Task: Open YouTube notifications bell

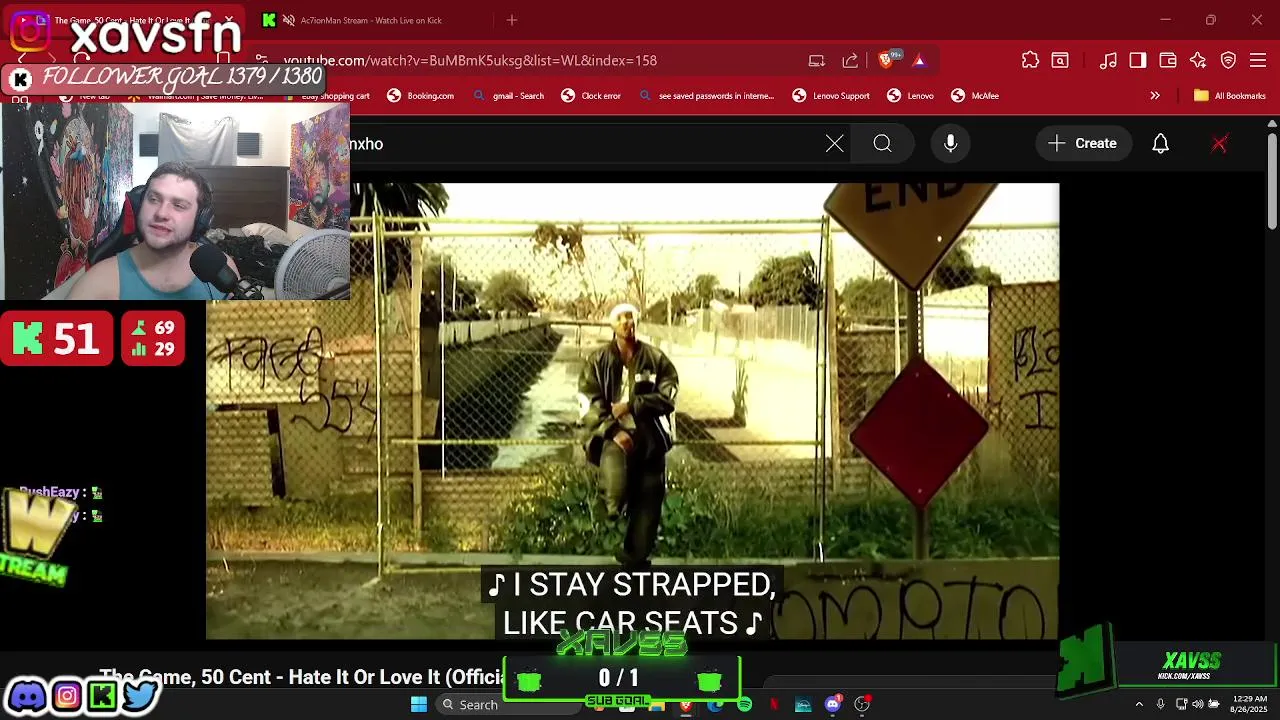Action: tap(1160, 143)
